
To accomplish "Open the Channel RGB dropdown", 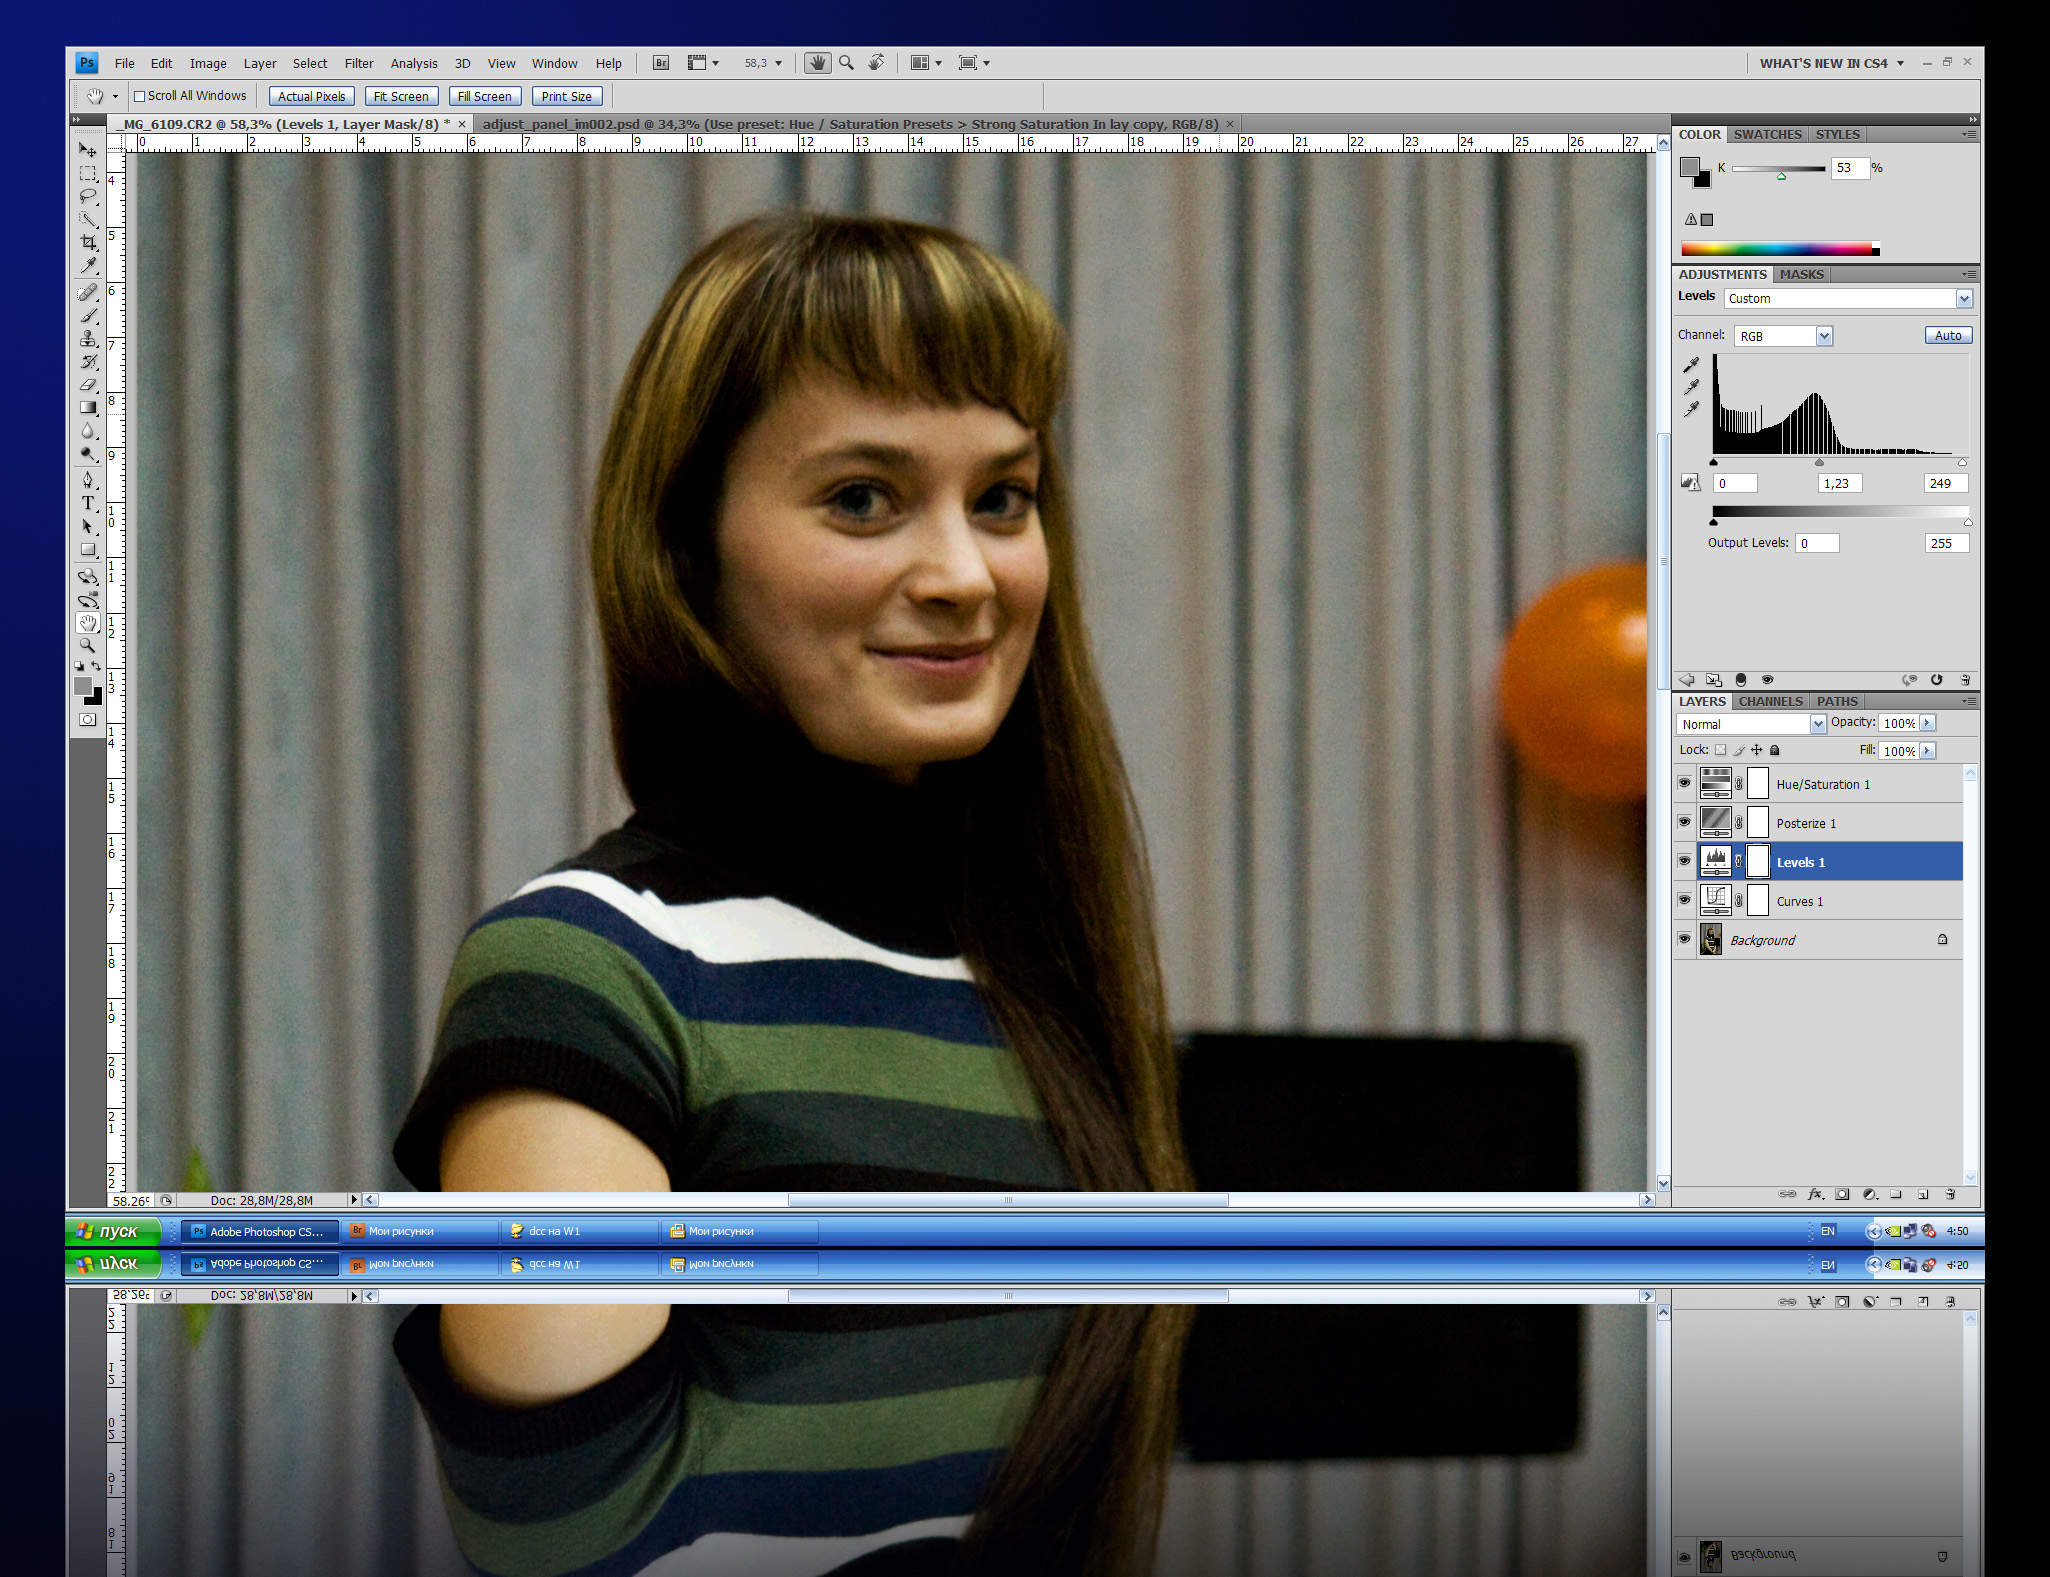I will tap(1824, 336).
